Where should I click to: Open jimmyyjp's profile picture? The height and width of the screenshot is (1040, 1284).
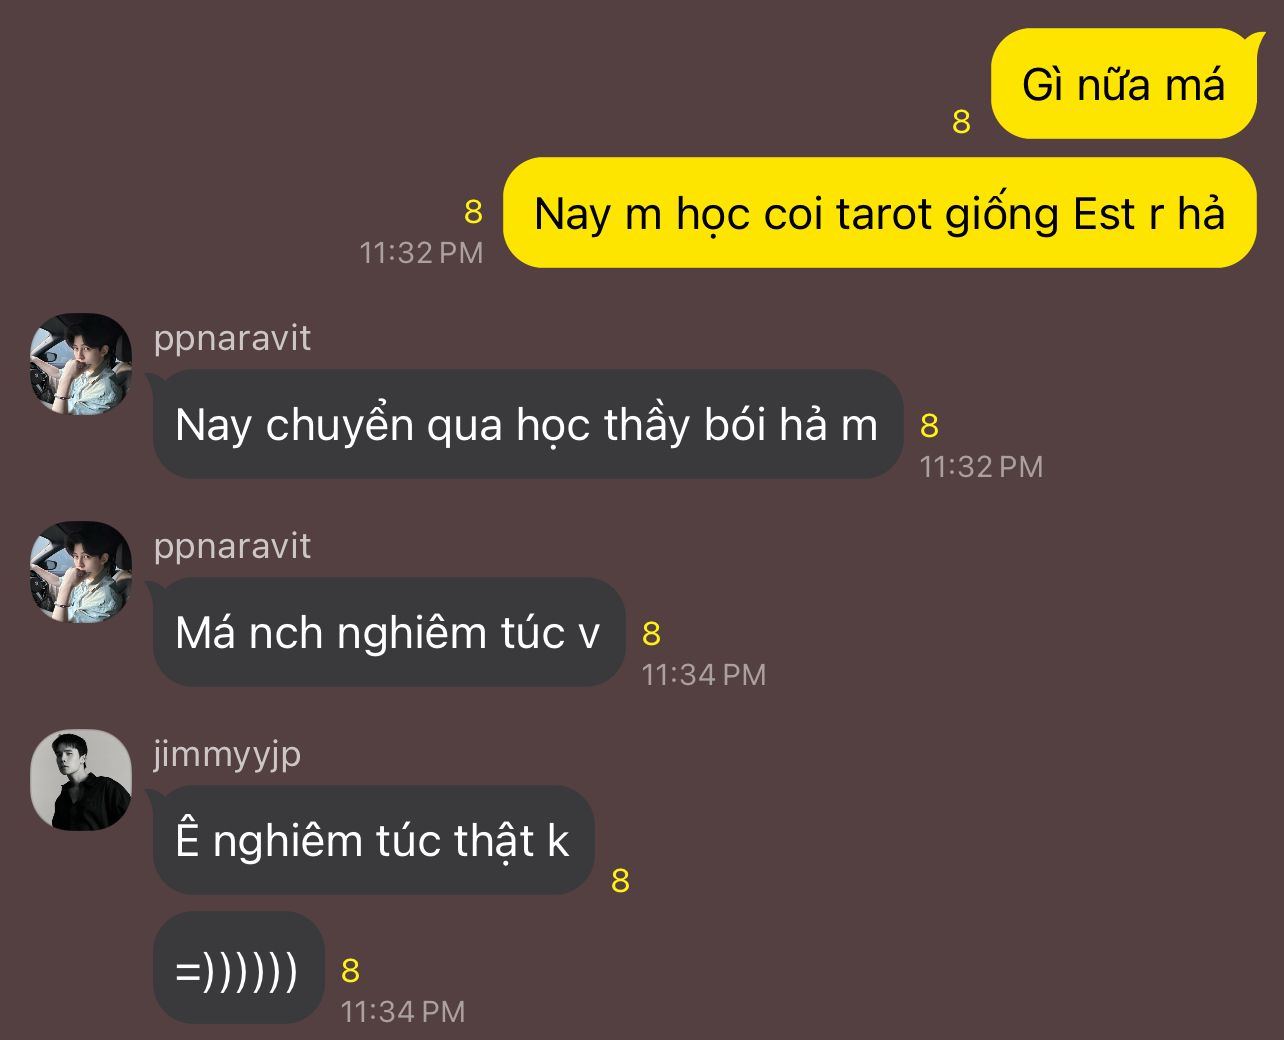[x=81, y=780]
